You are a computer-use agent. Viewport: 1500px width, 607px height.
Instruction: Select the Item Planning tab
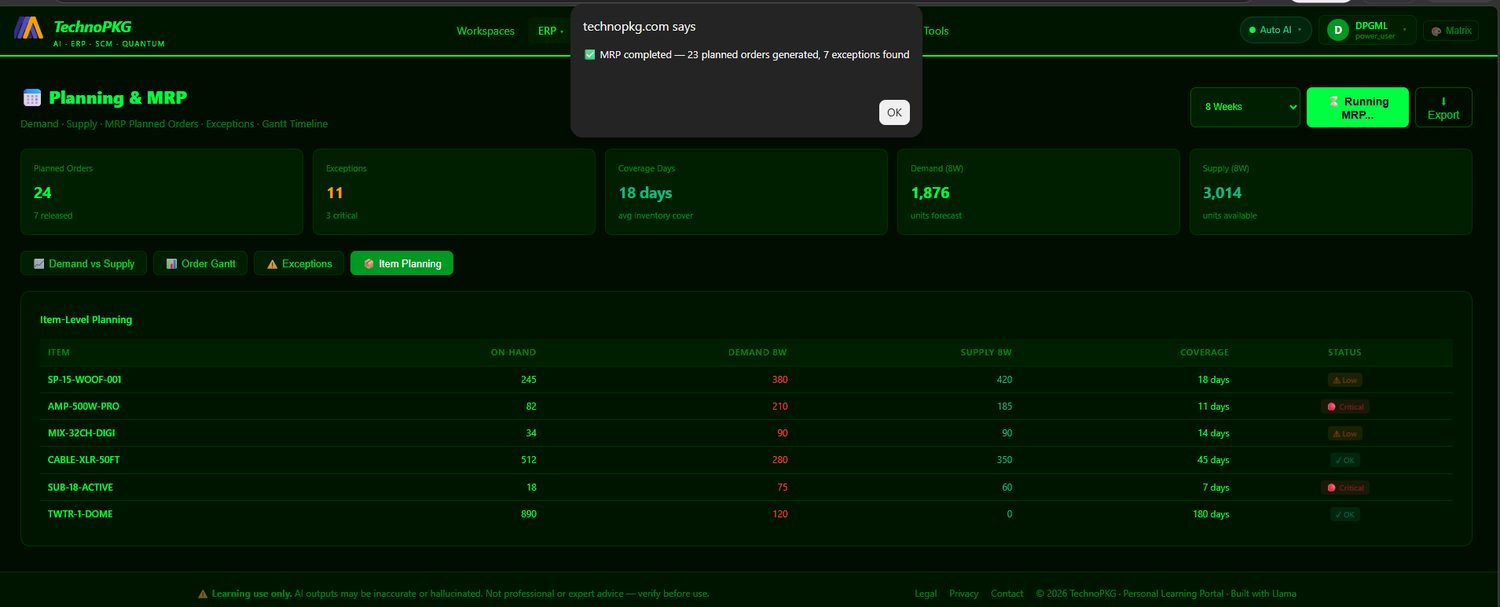(402, 263)
